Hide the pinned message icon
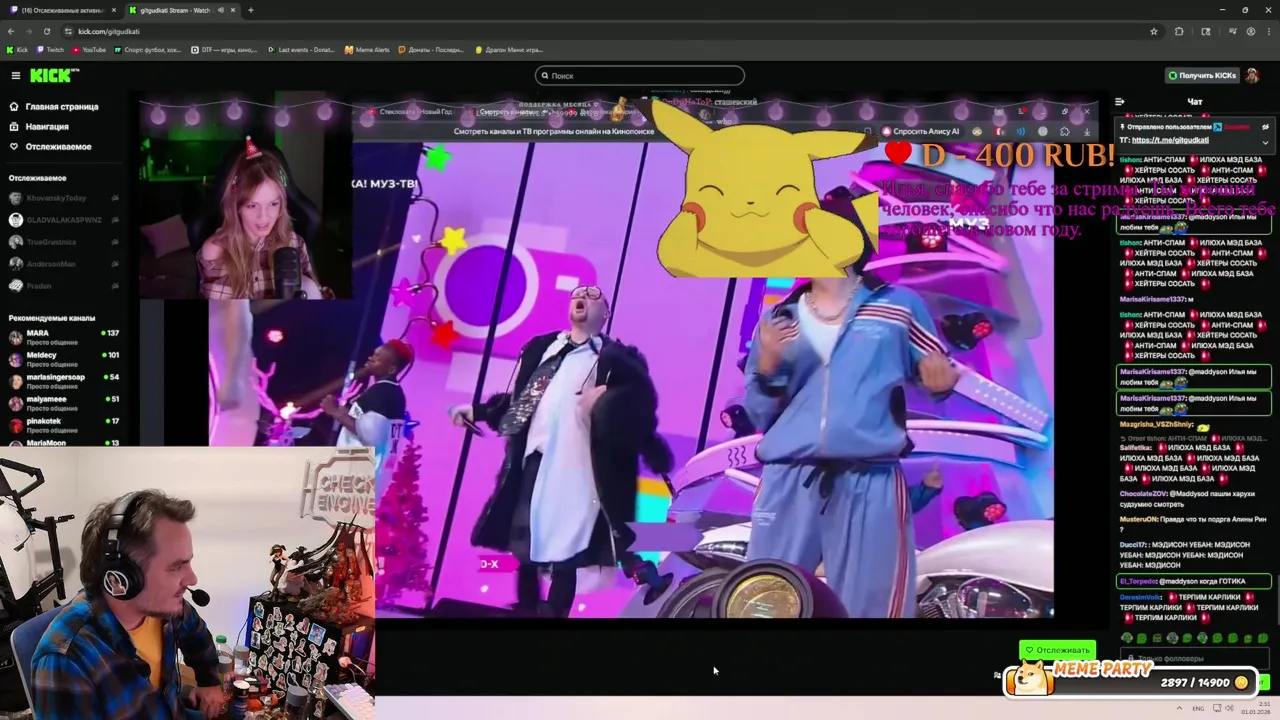This screenshot has width=1280, height=720. (1265, 127)
